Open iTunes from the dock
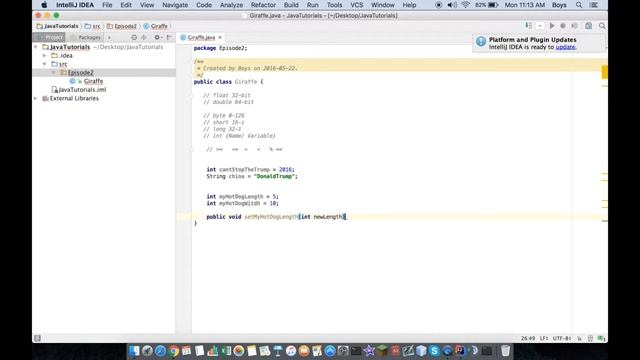Screen dimensions: 640x360 click(x=291, y=351)
